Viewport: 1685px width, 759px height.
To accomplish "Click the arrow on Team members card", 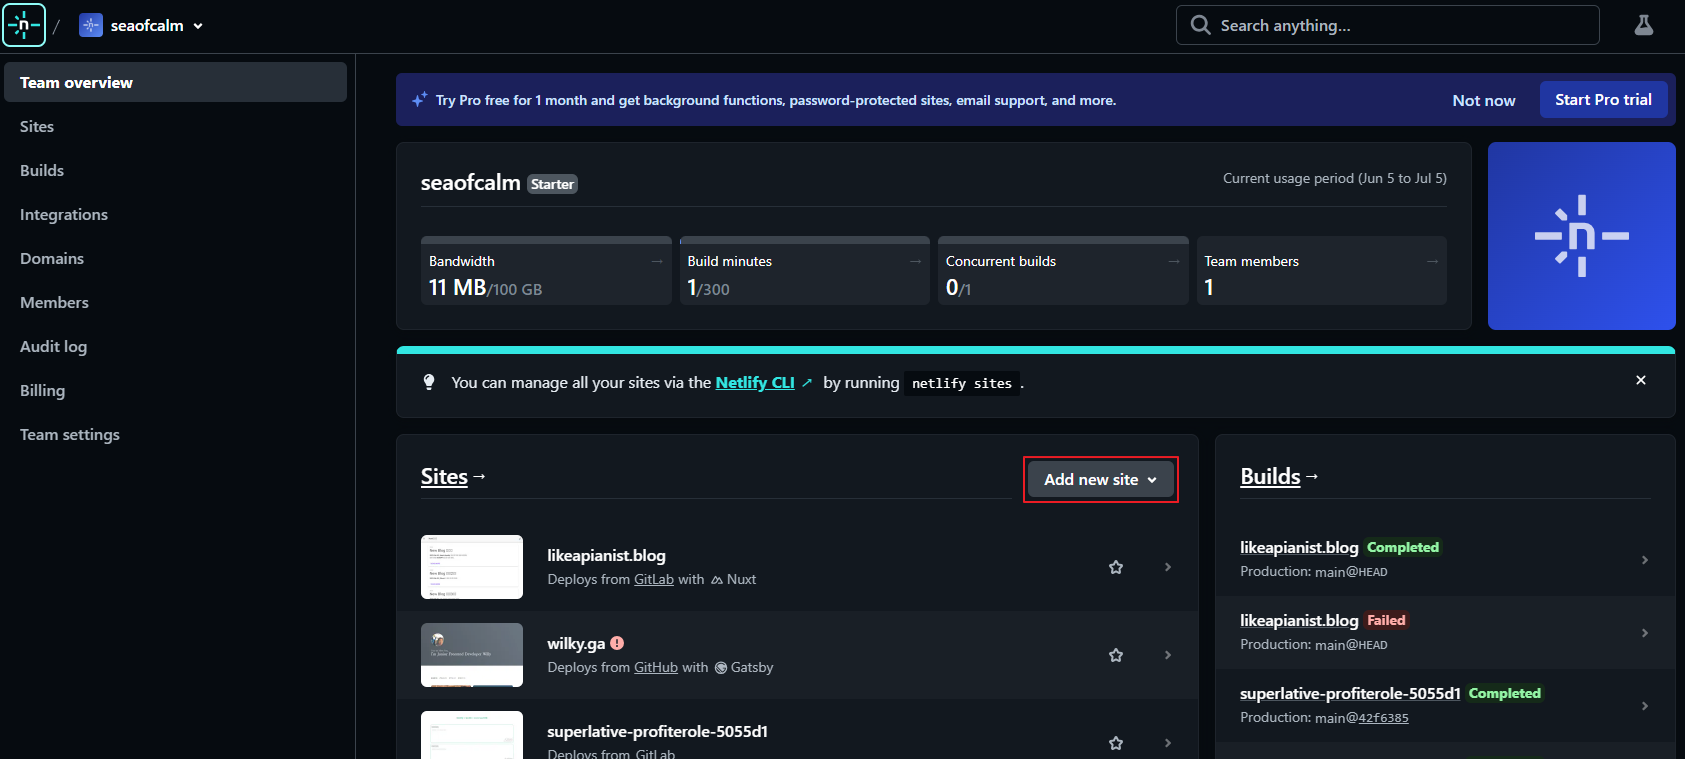I will pos(1432,261).
